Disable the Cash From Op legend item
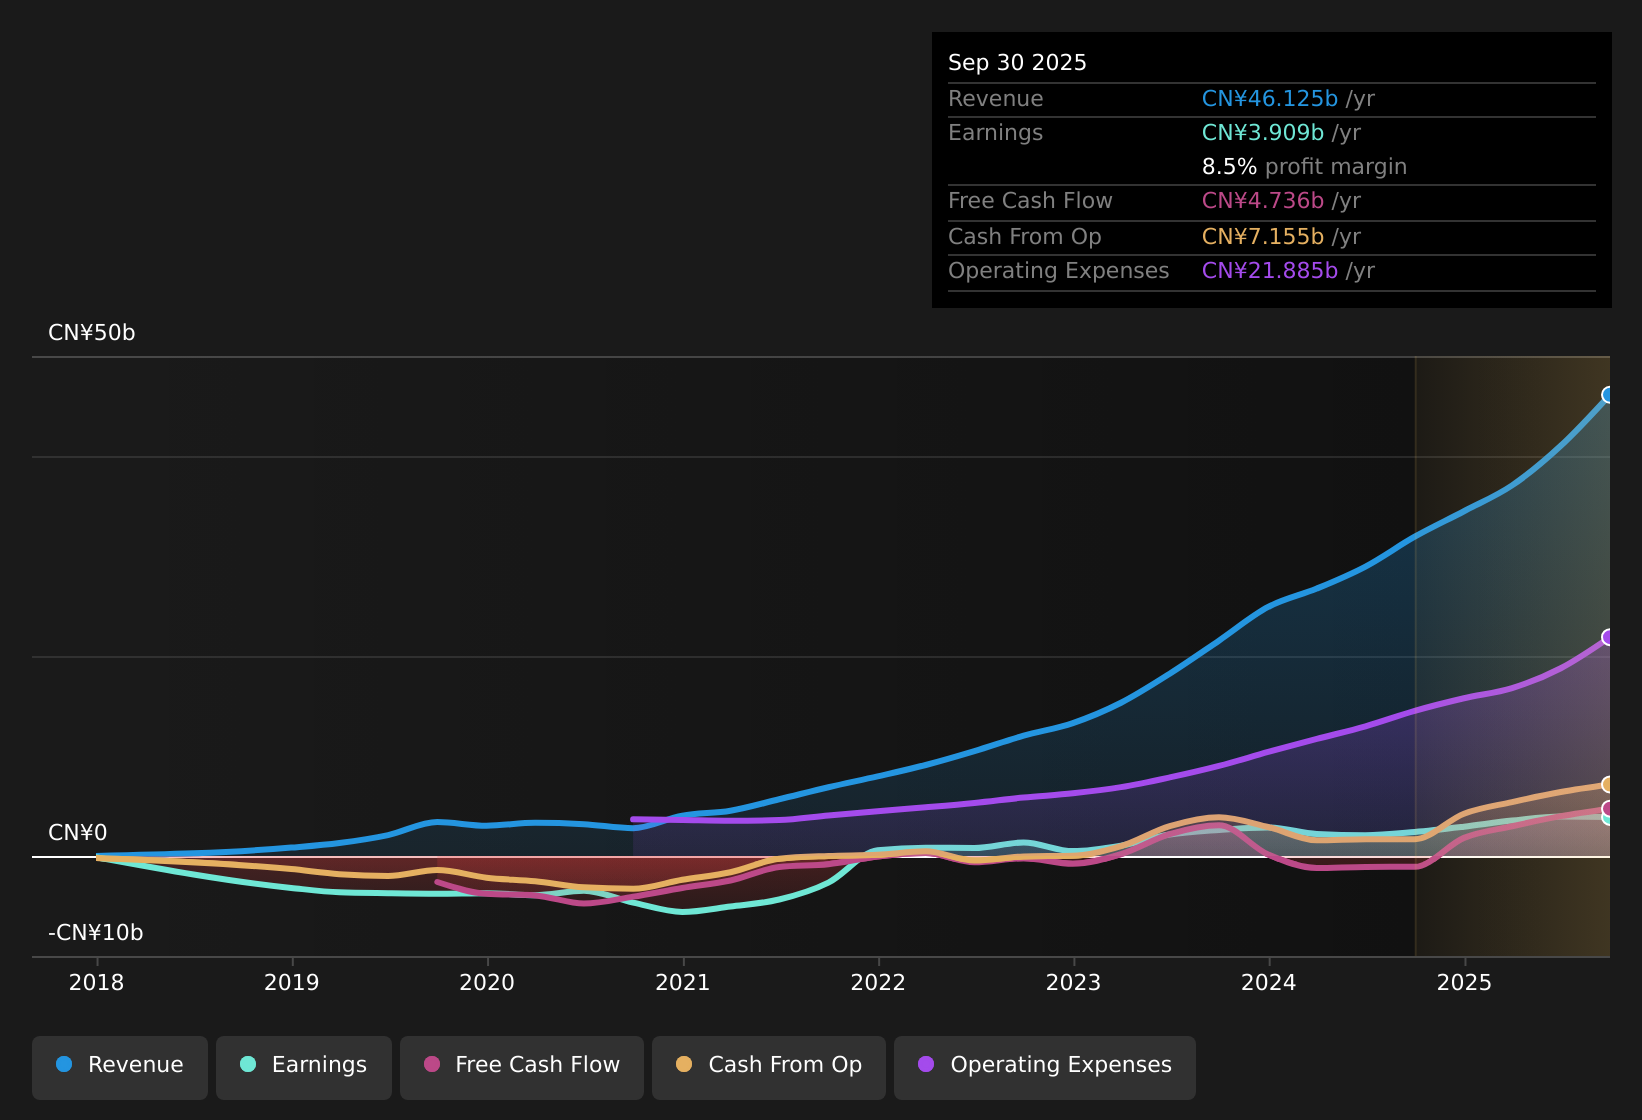1642x1120 pixels. 768,1065
